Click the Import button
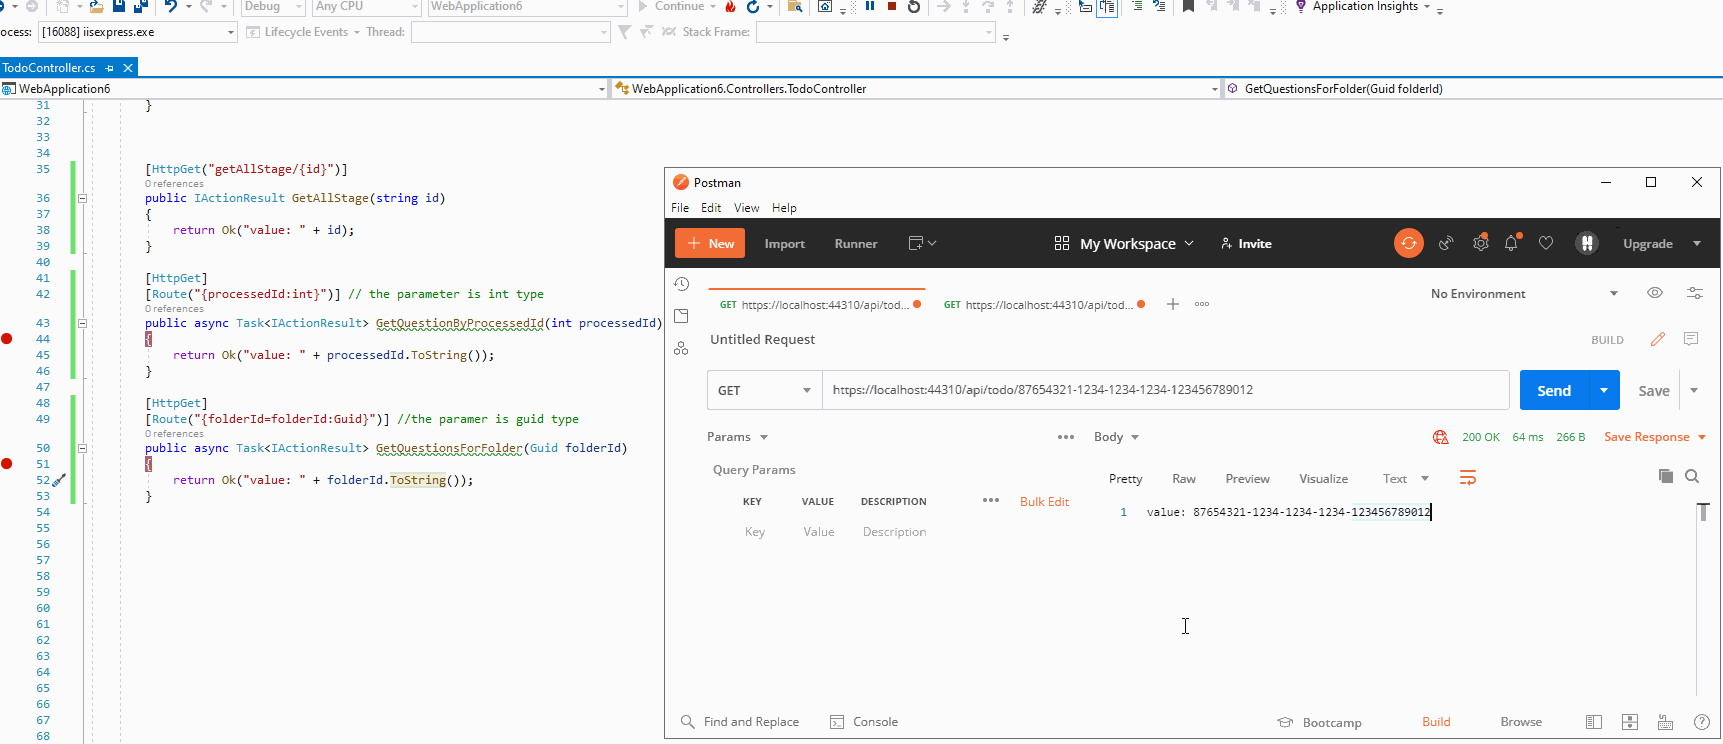The height and width of the screenshot is (744, 1723). point(785,243)
